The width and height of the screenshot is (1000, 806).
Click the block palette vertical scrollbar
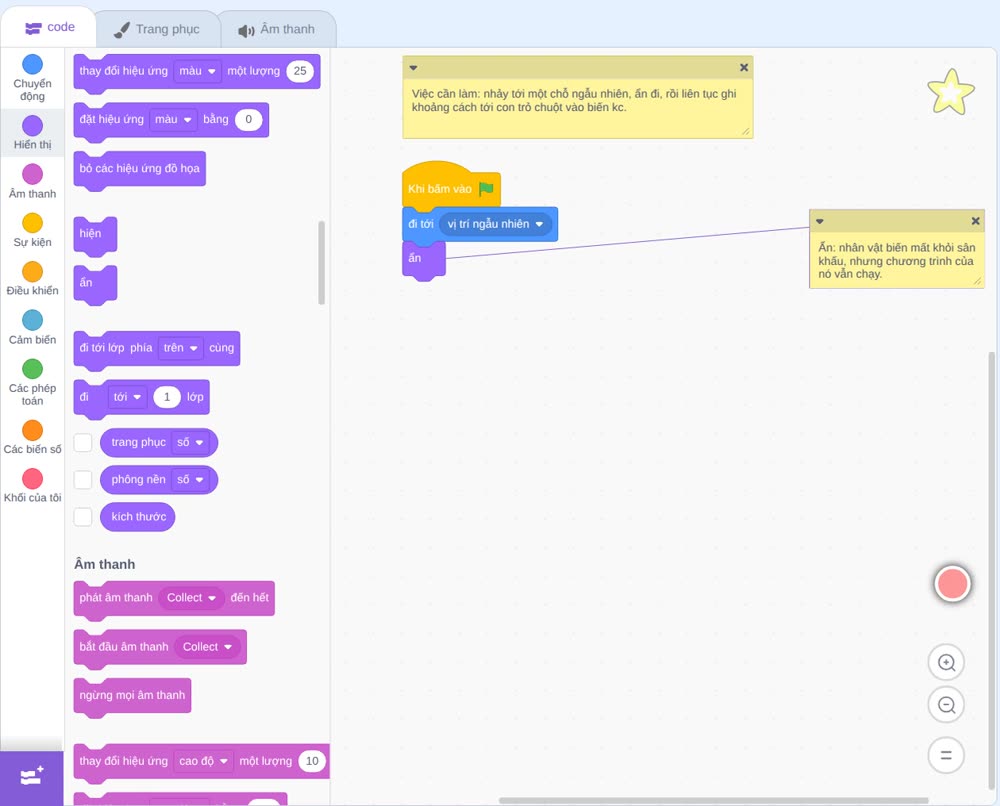tap(321, 263)
